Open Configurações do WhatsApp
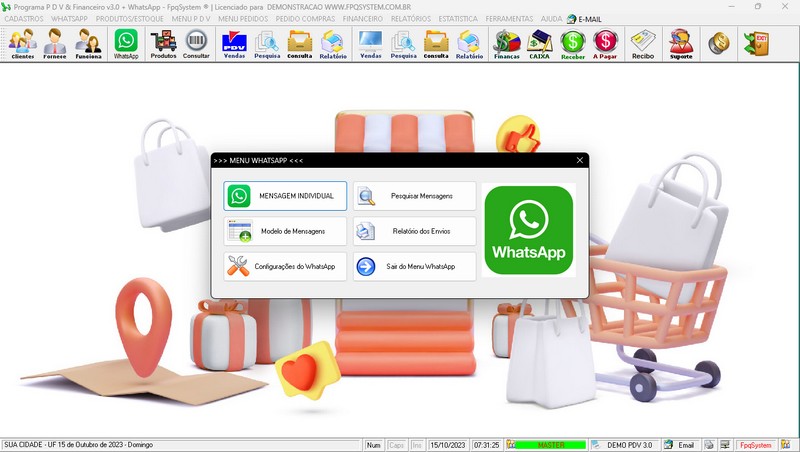 pos(285,266)
